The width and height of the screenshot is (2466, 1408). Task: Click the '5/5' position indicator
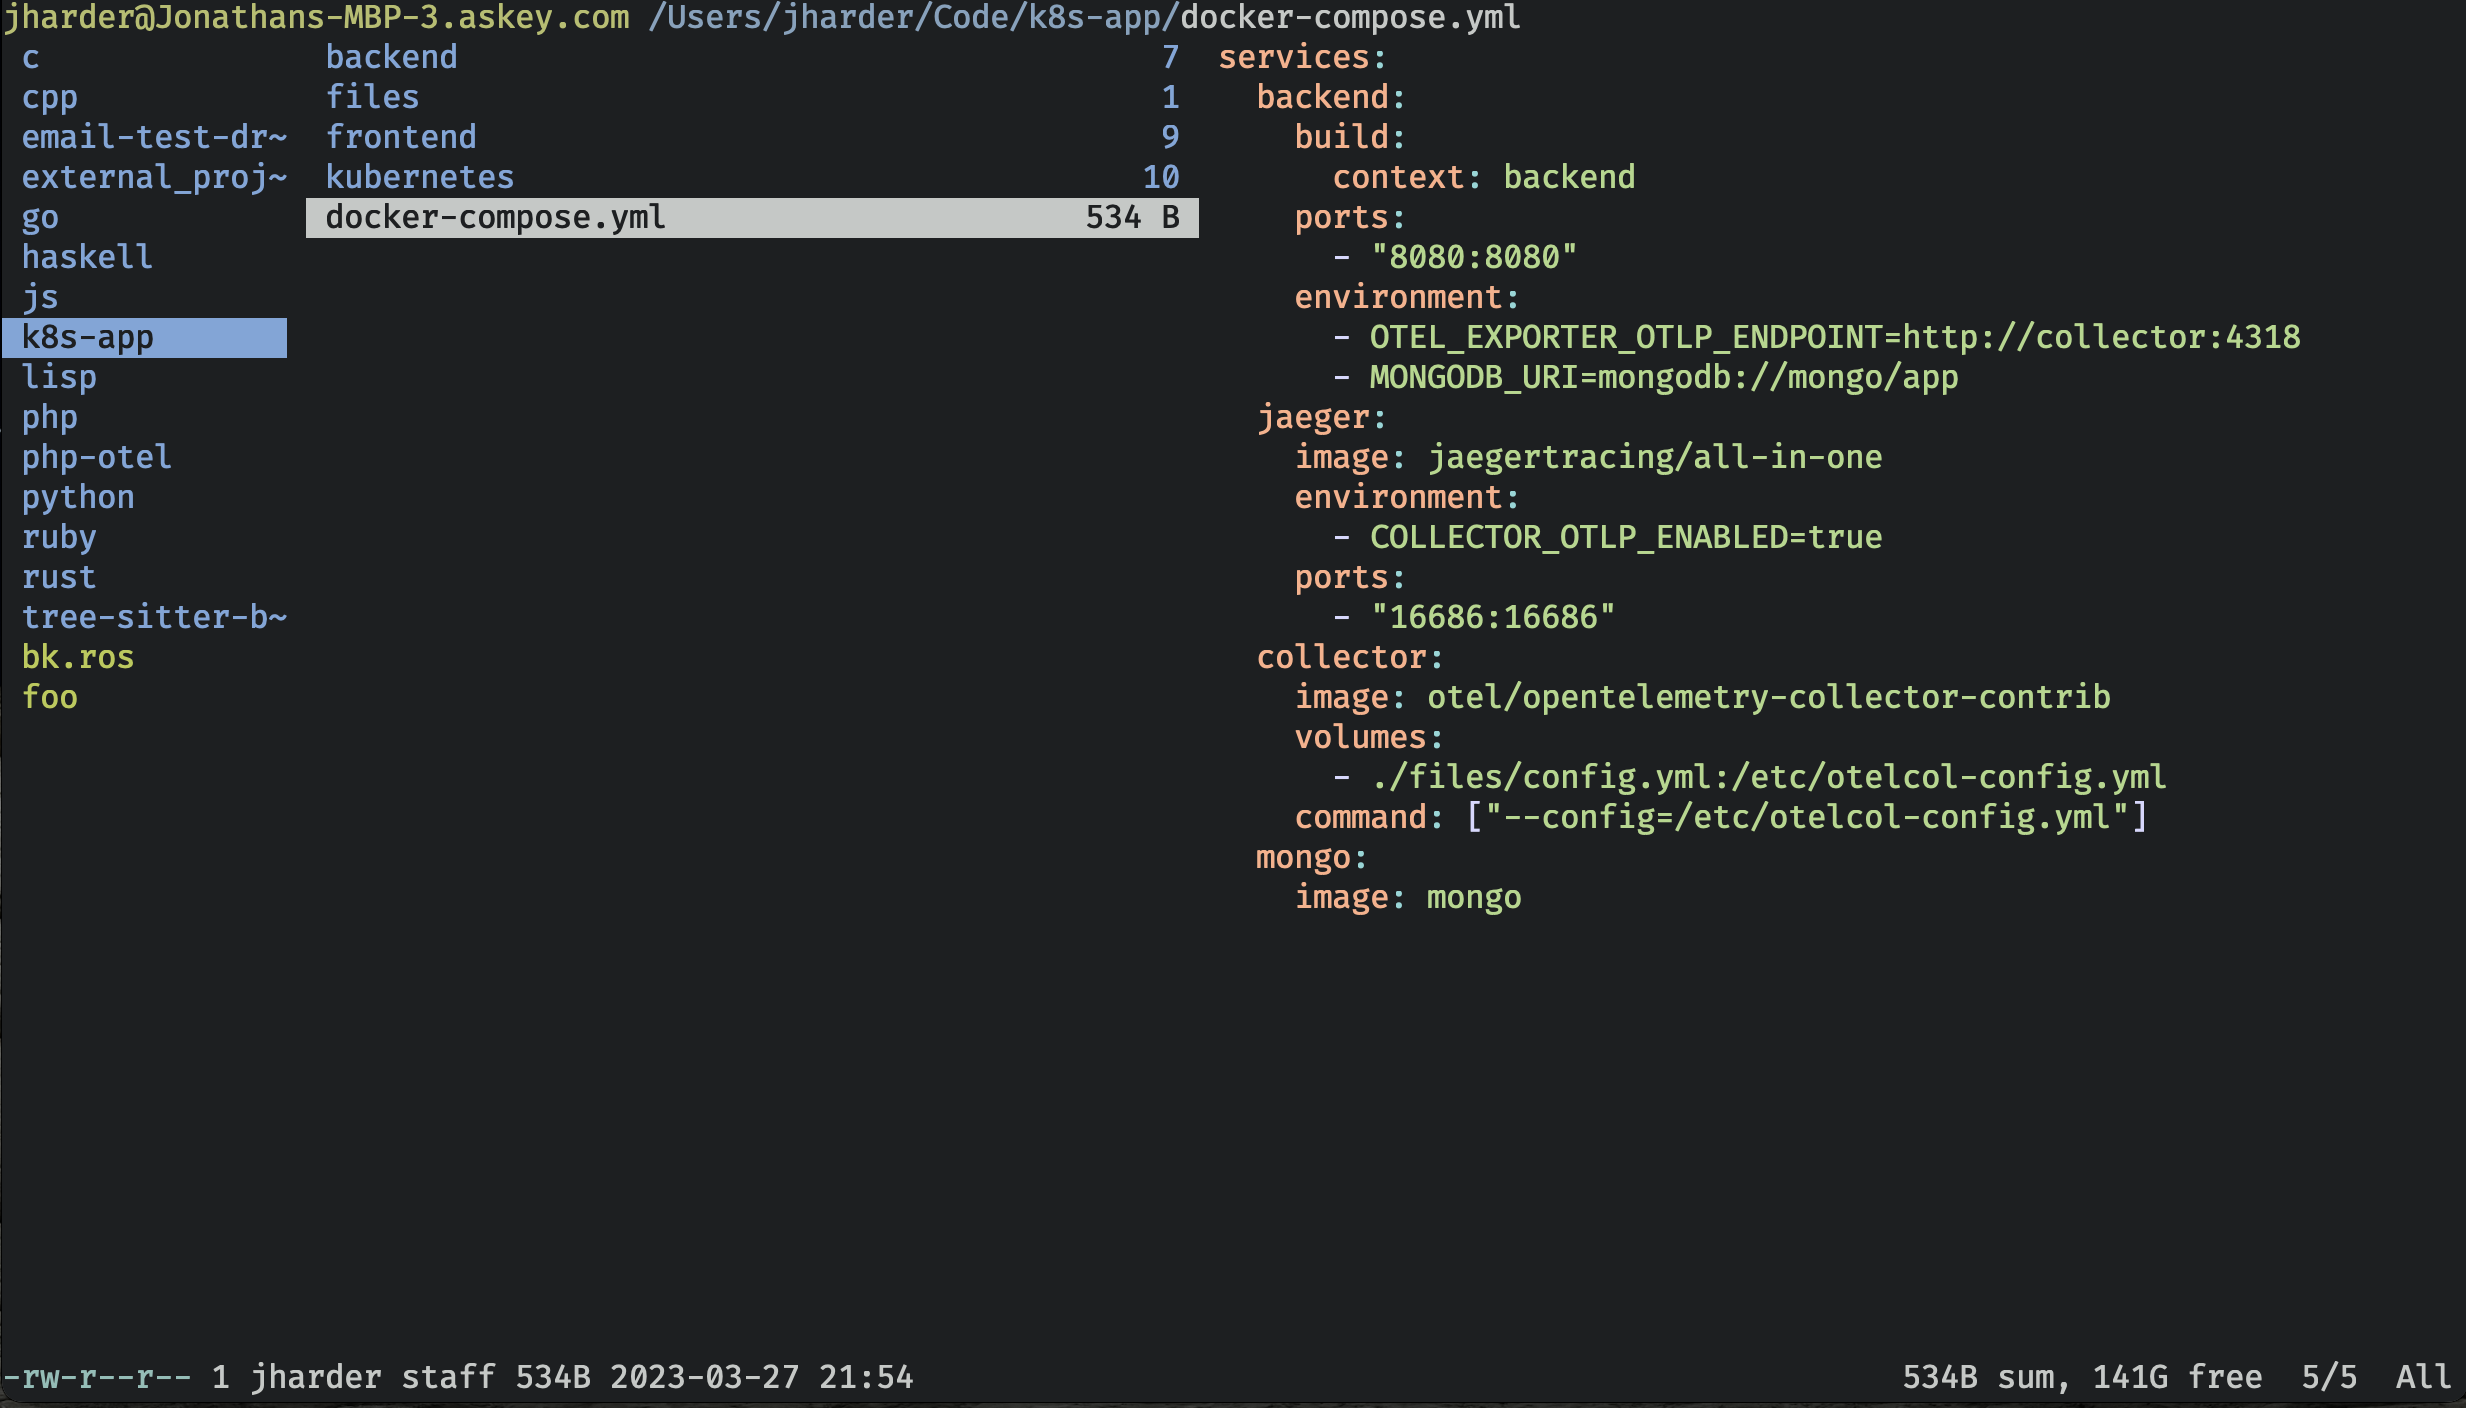coord(2329,1378)
